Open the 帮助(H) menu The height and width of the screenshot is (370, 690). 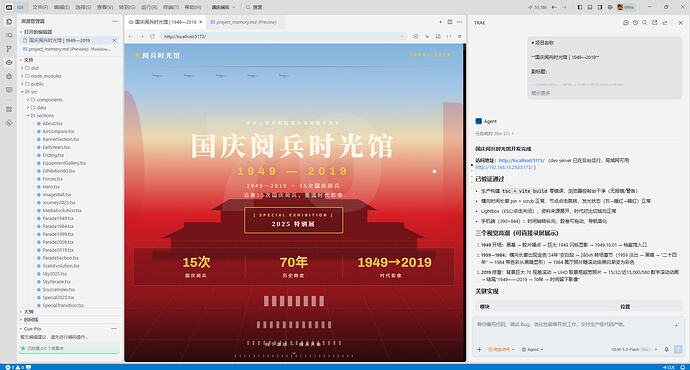(x=193, y=7)
